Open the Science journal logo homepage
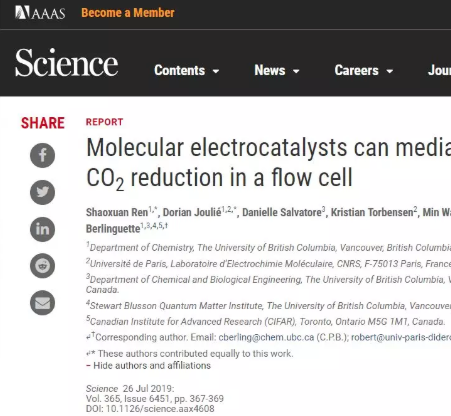This screenshot has width=451, height=416. click(x=66, y=63)
